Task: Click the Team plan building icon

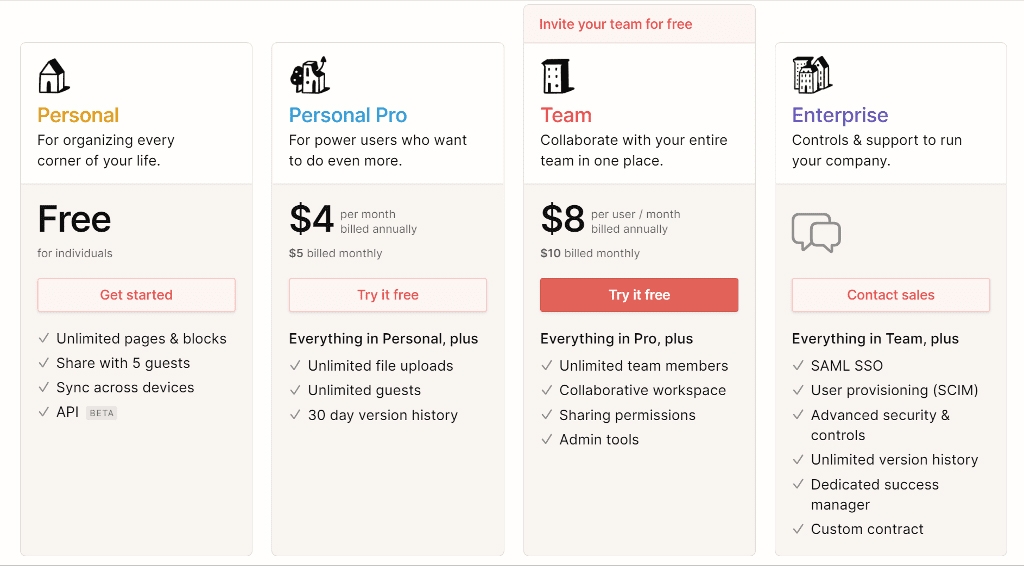Action: 557,76
